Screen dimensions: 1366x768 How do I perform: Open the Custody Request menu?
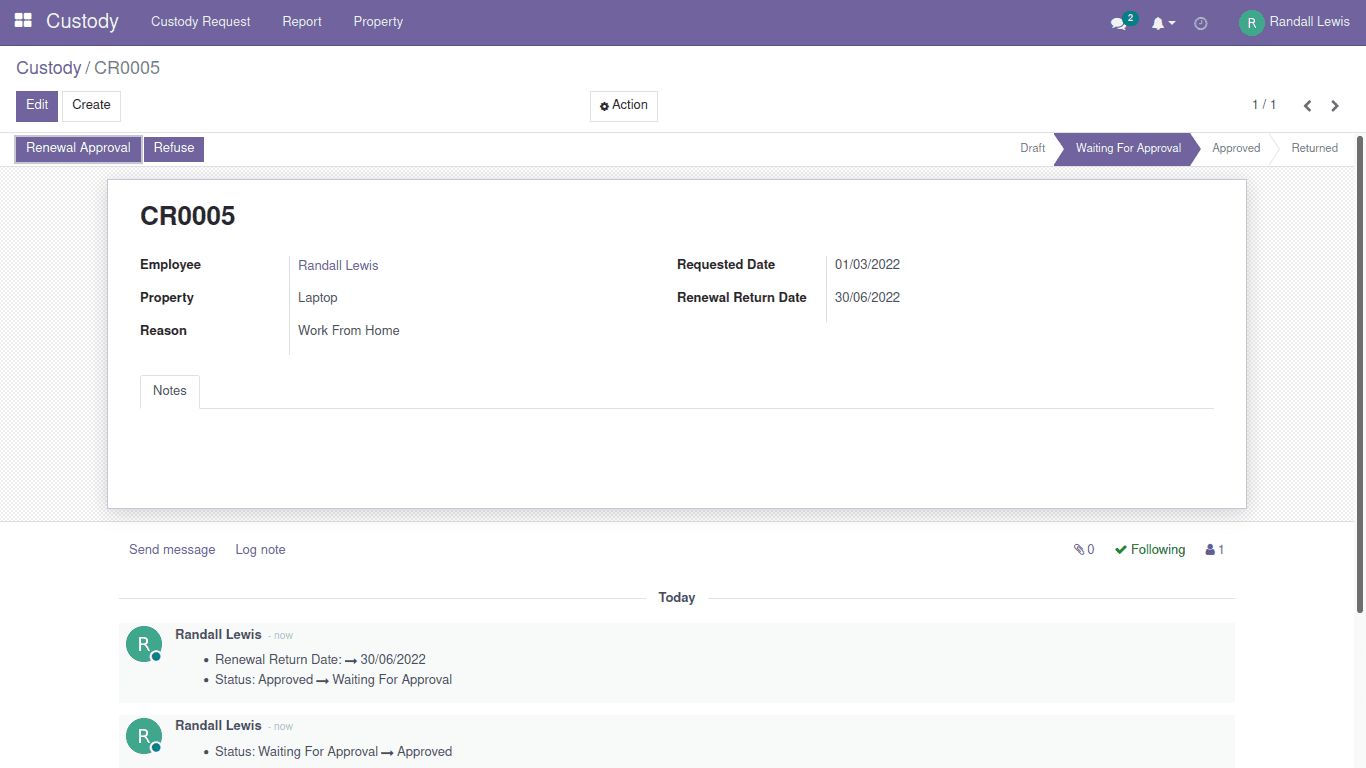200,21
